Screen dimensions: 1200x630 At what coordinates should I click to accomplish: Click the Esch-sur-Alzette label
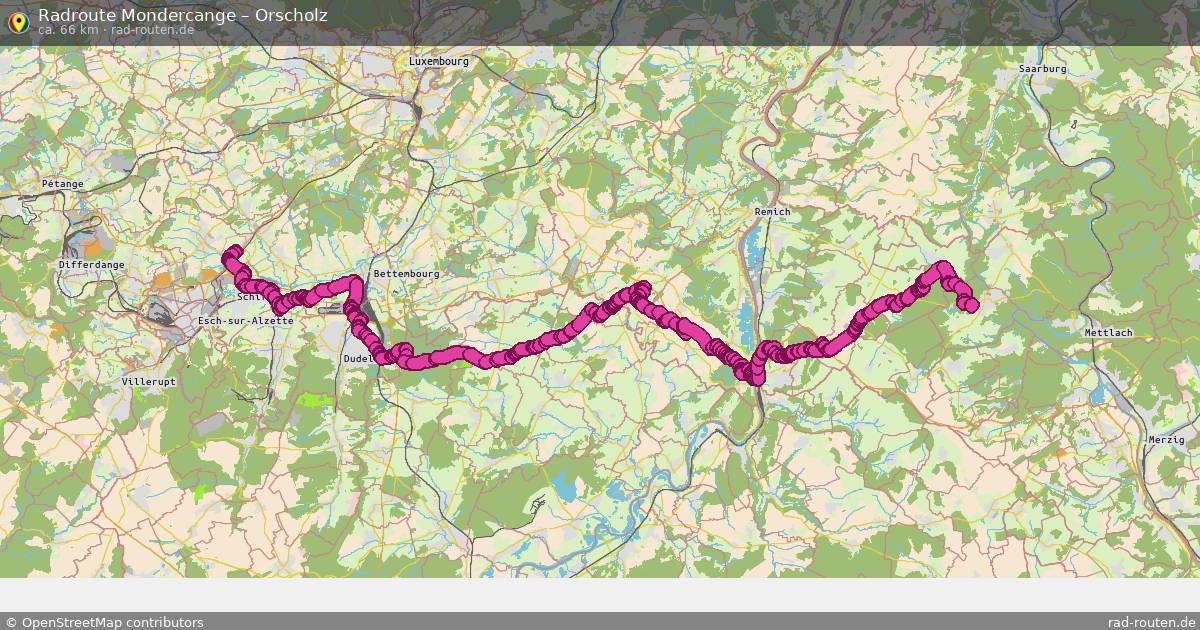click(x=246, y=320)
